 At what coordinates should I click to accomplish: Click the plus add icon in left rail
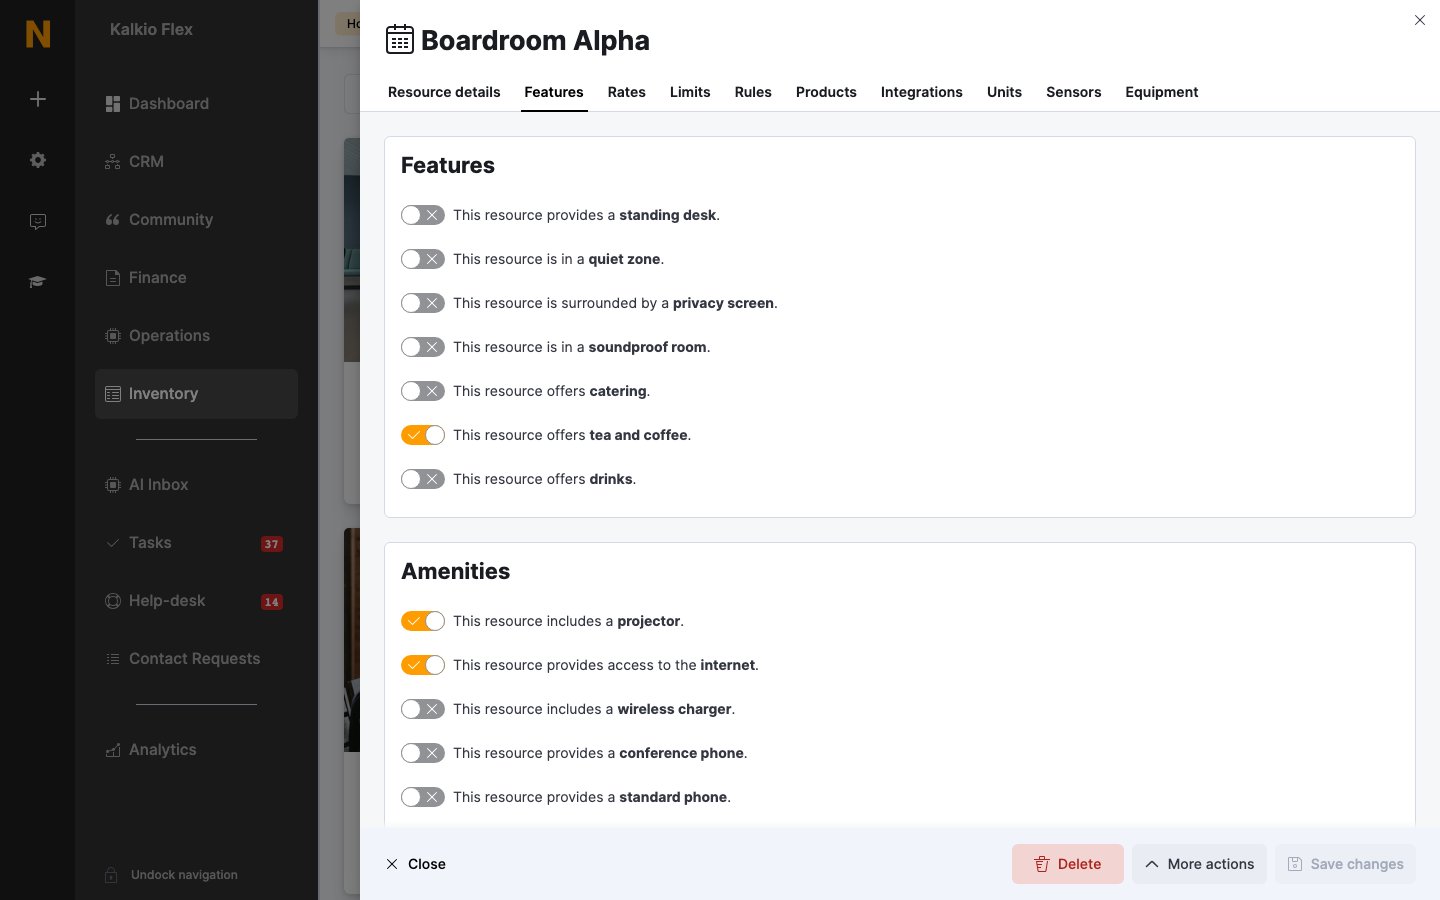(x=38, y=99)
